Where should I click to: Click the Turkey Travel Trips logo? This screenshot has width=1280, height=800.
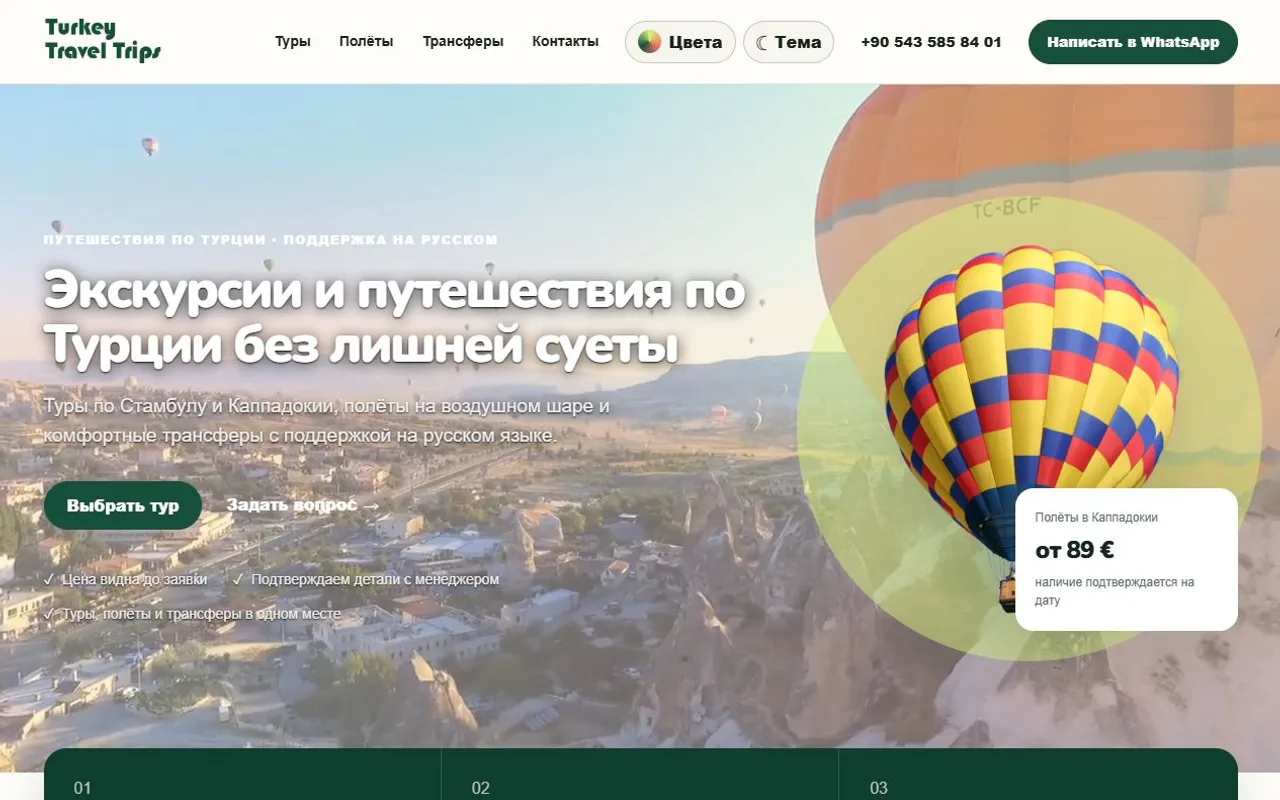pos(103,41)
